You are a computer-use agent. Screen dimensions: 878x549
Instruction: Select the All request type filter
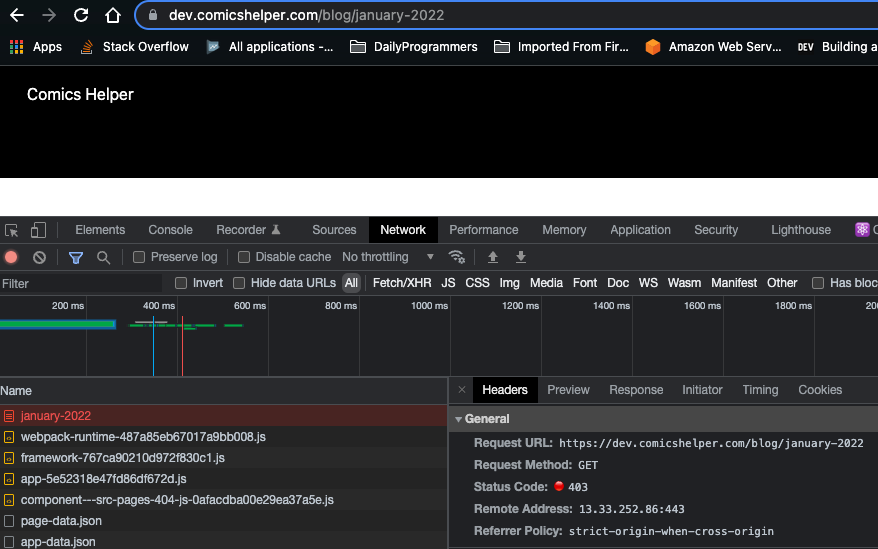351,283
